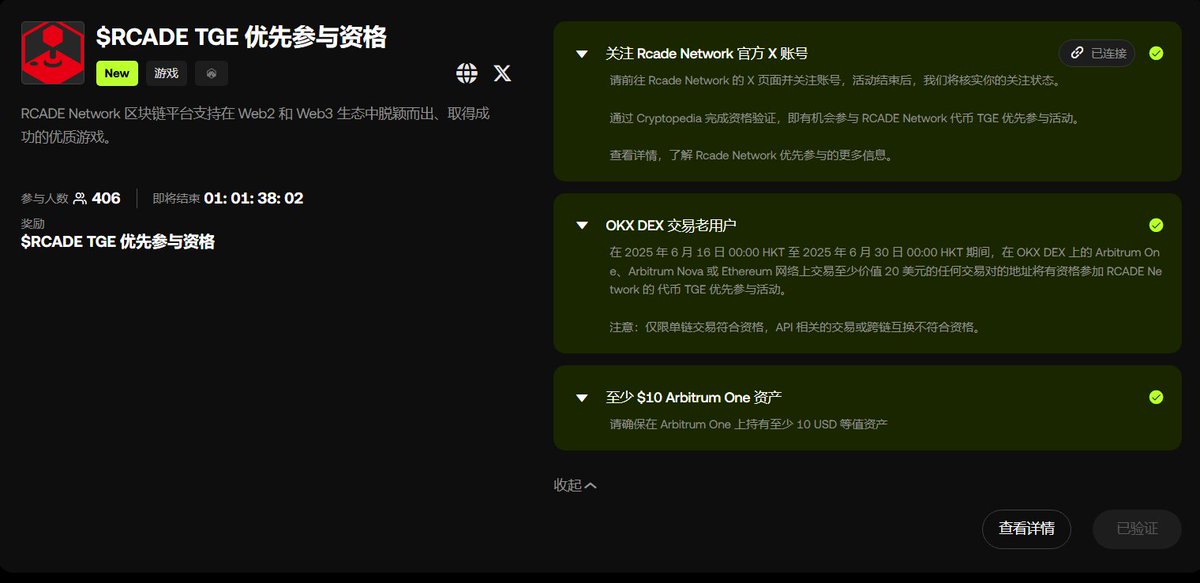This screenshot has height=583, width=1200.
Task: Click the 请确保在 Arbitrum One 上持有 description
Action: [749, 424]
